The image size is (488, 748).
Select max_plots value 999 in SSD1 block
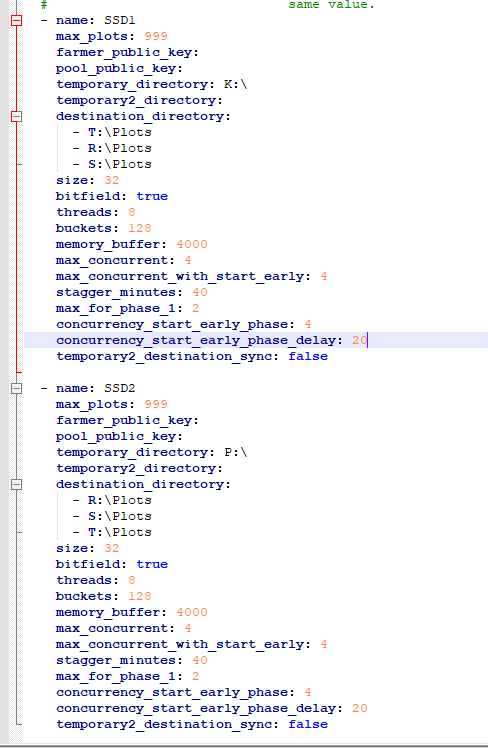point(156,36)
